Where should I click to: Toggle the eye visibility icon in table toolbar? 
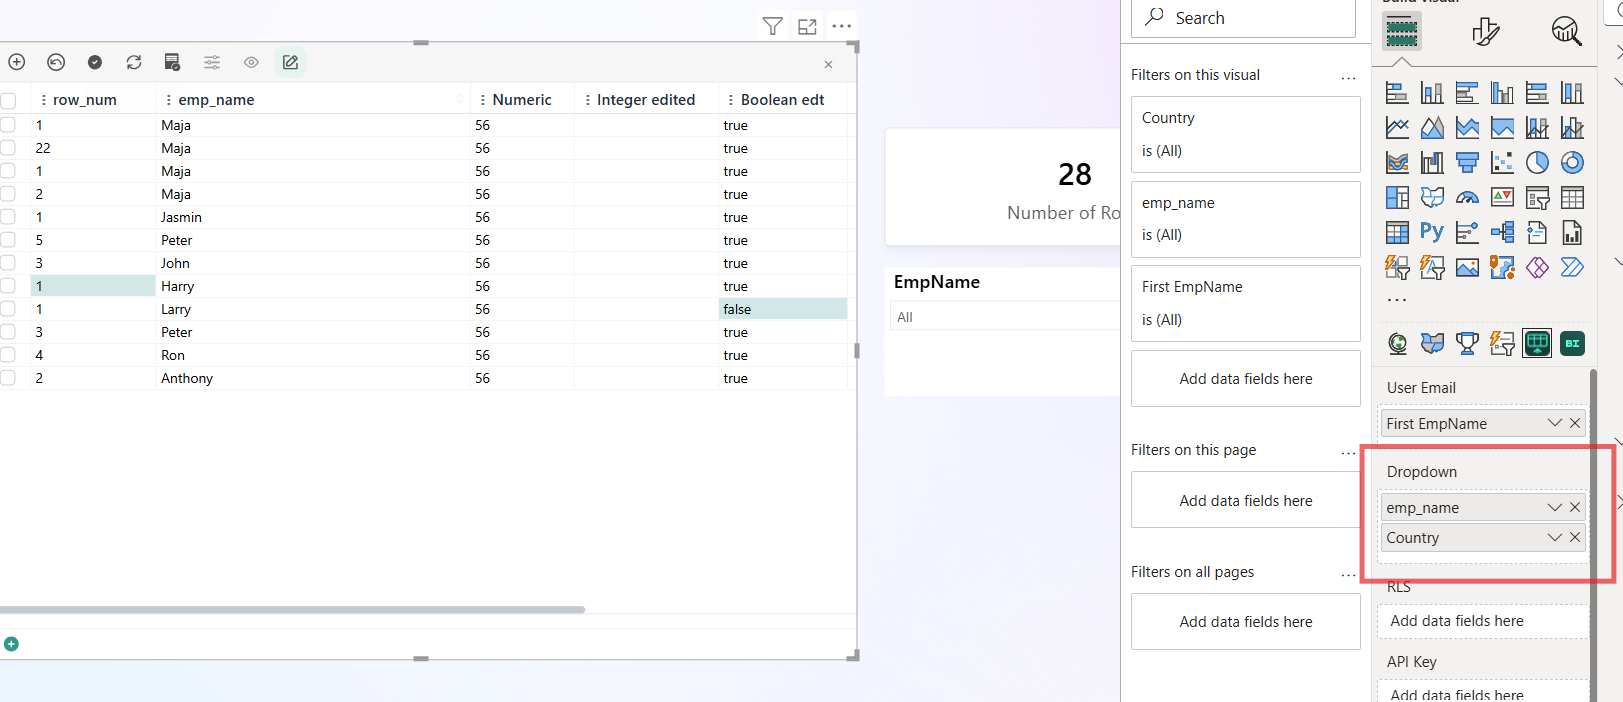coord(251,62)
